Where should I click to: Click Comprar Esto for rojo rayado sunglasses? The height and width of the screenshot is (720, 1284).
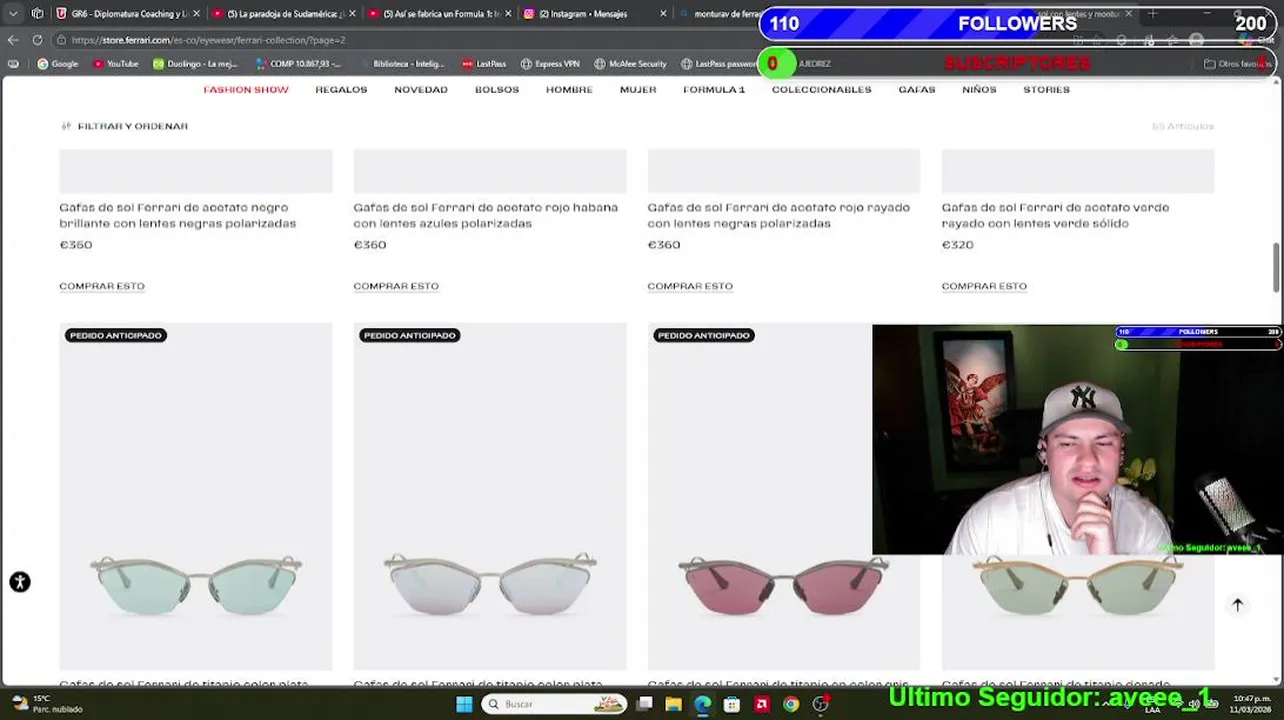click(690, 286)
